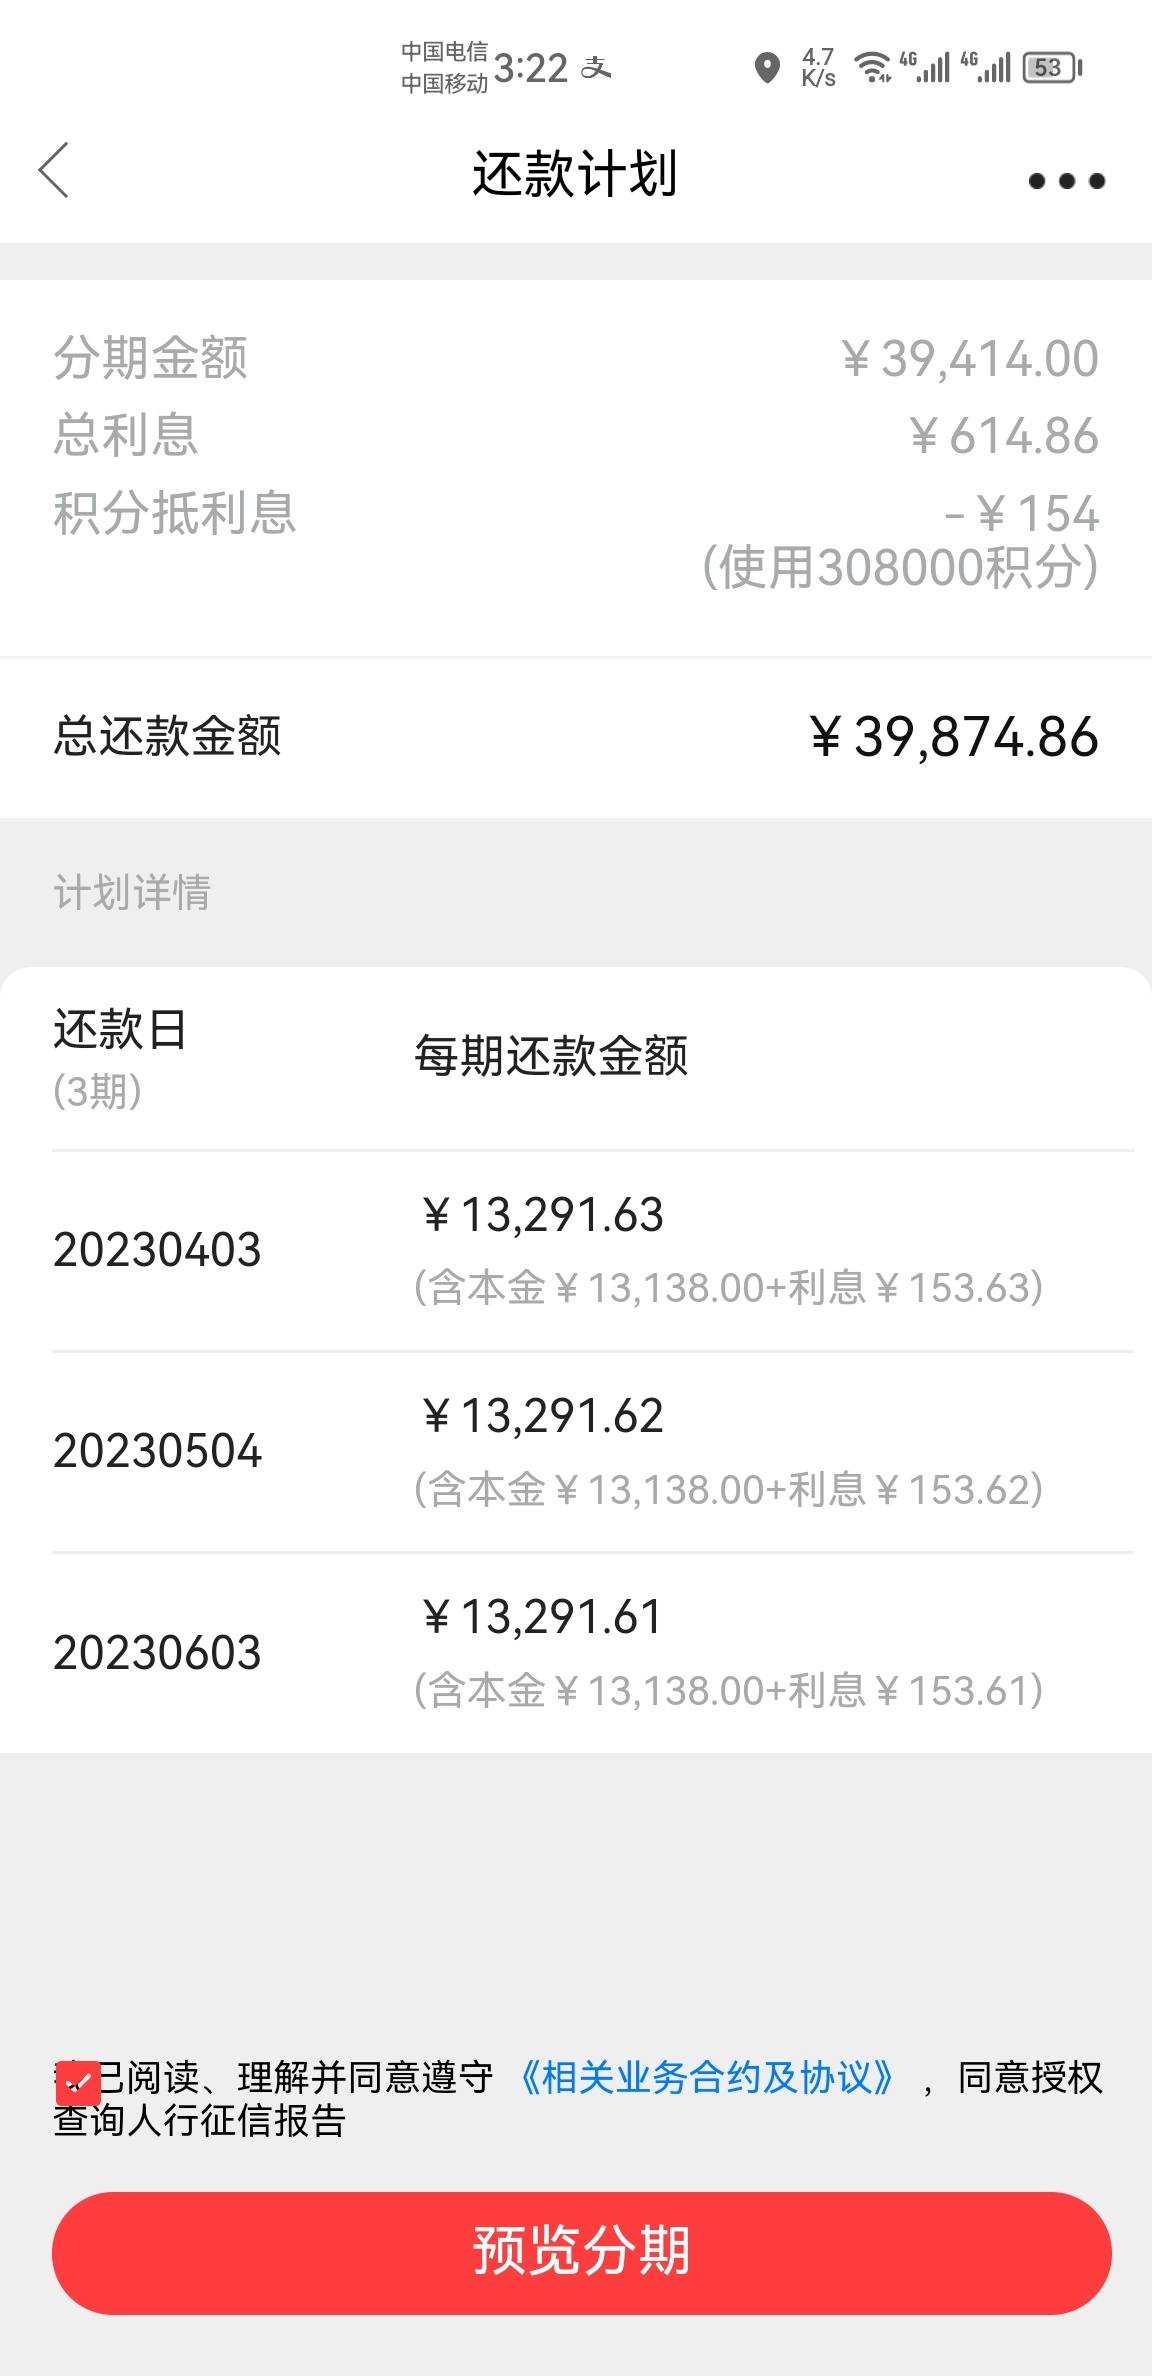The height and width of the screenshot is (2376, 1152).
Task: Tap the 预览分期 button
Action: click(581, 2252)
